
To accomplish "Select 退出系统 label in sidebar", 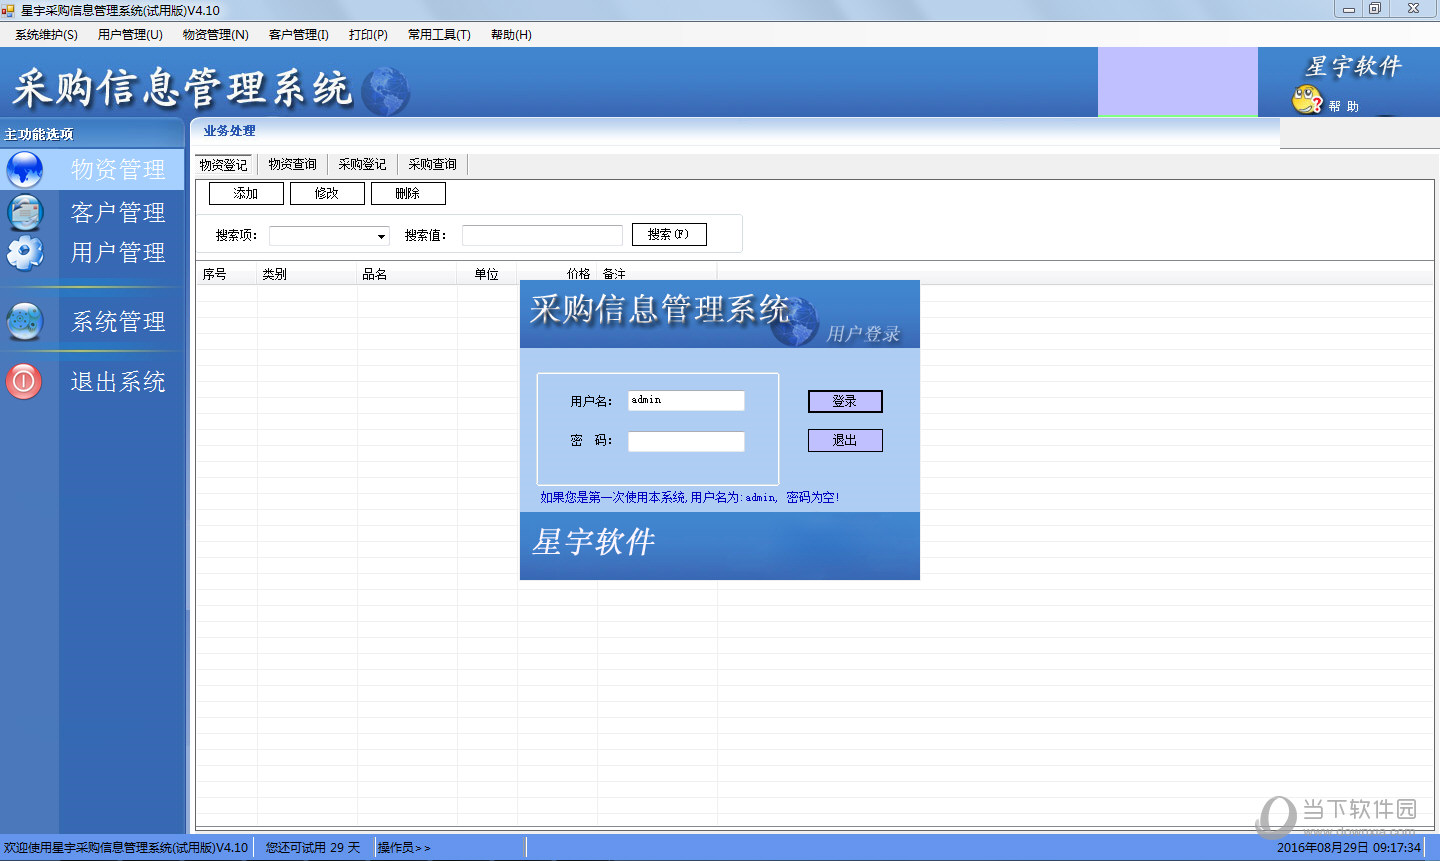I will tap(118, 381).
